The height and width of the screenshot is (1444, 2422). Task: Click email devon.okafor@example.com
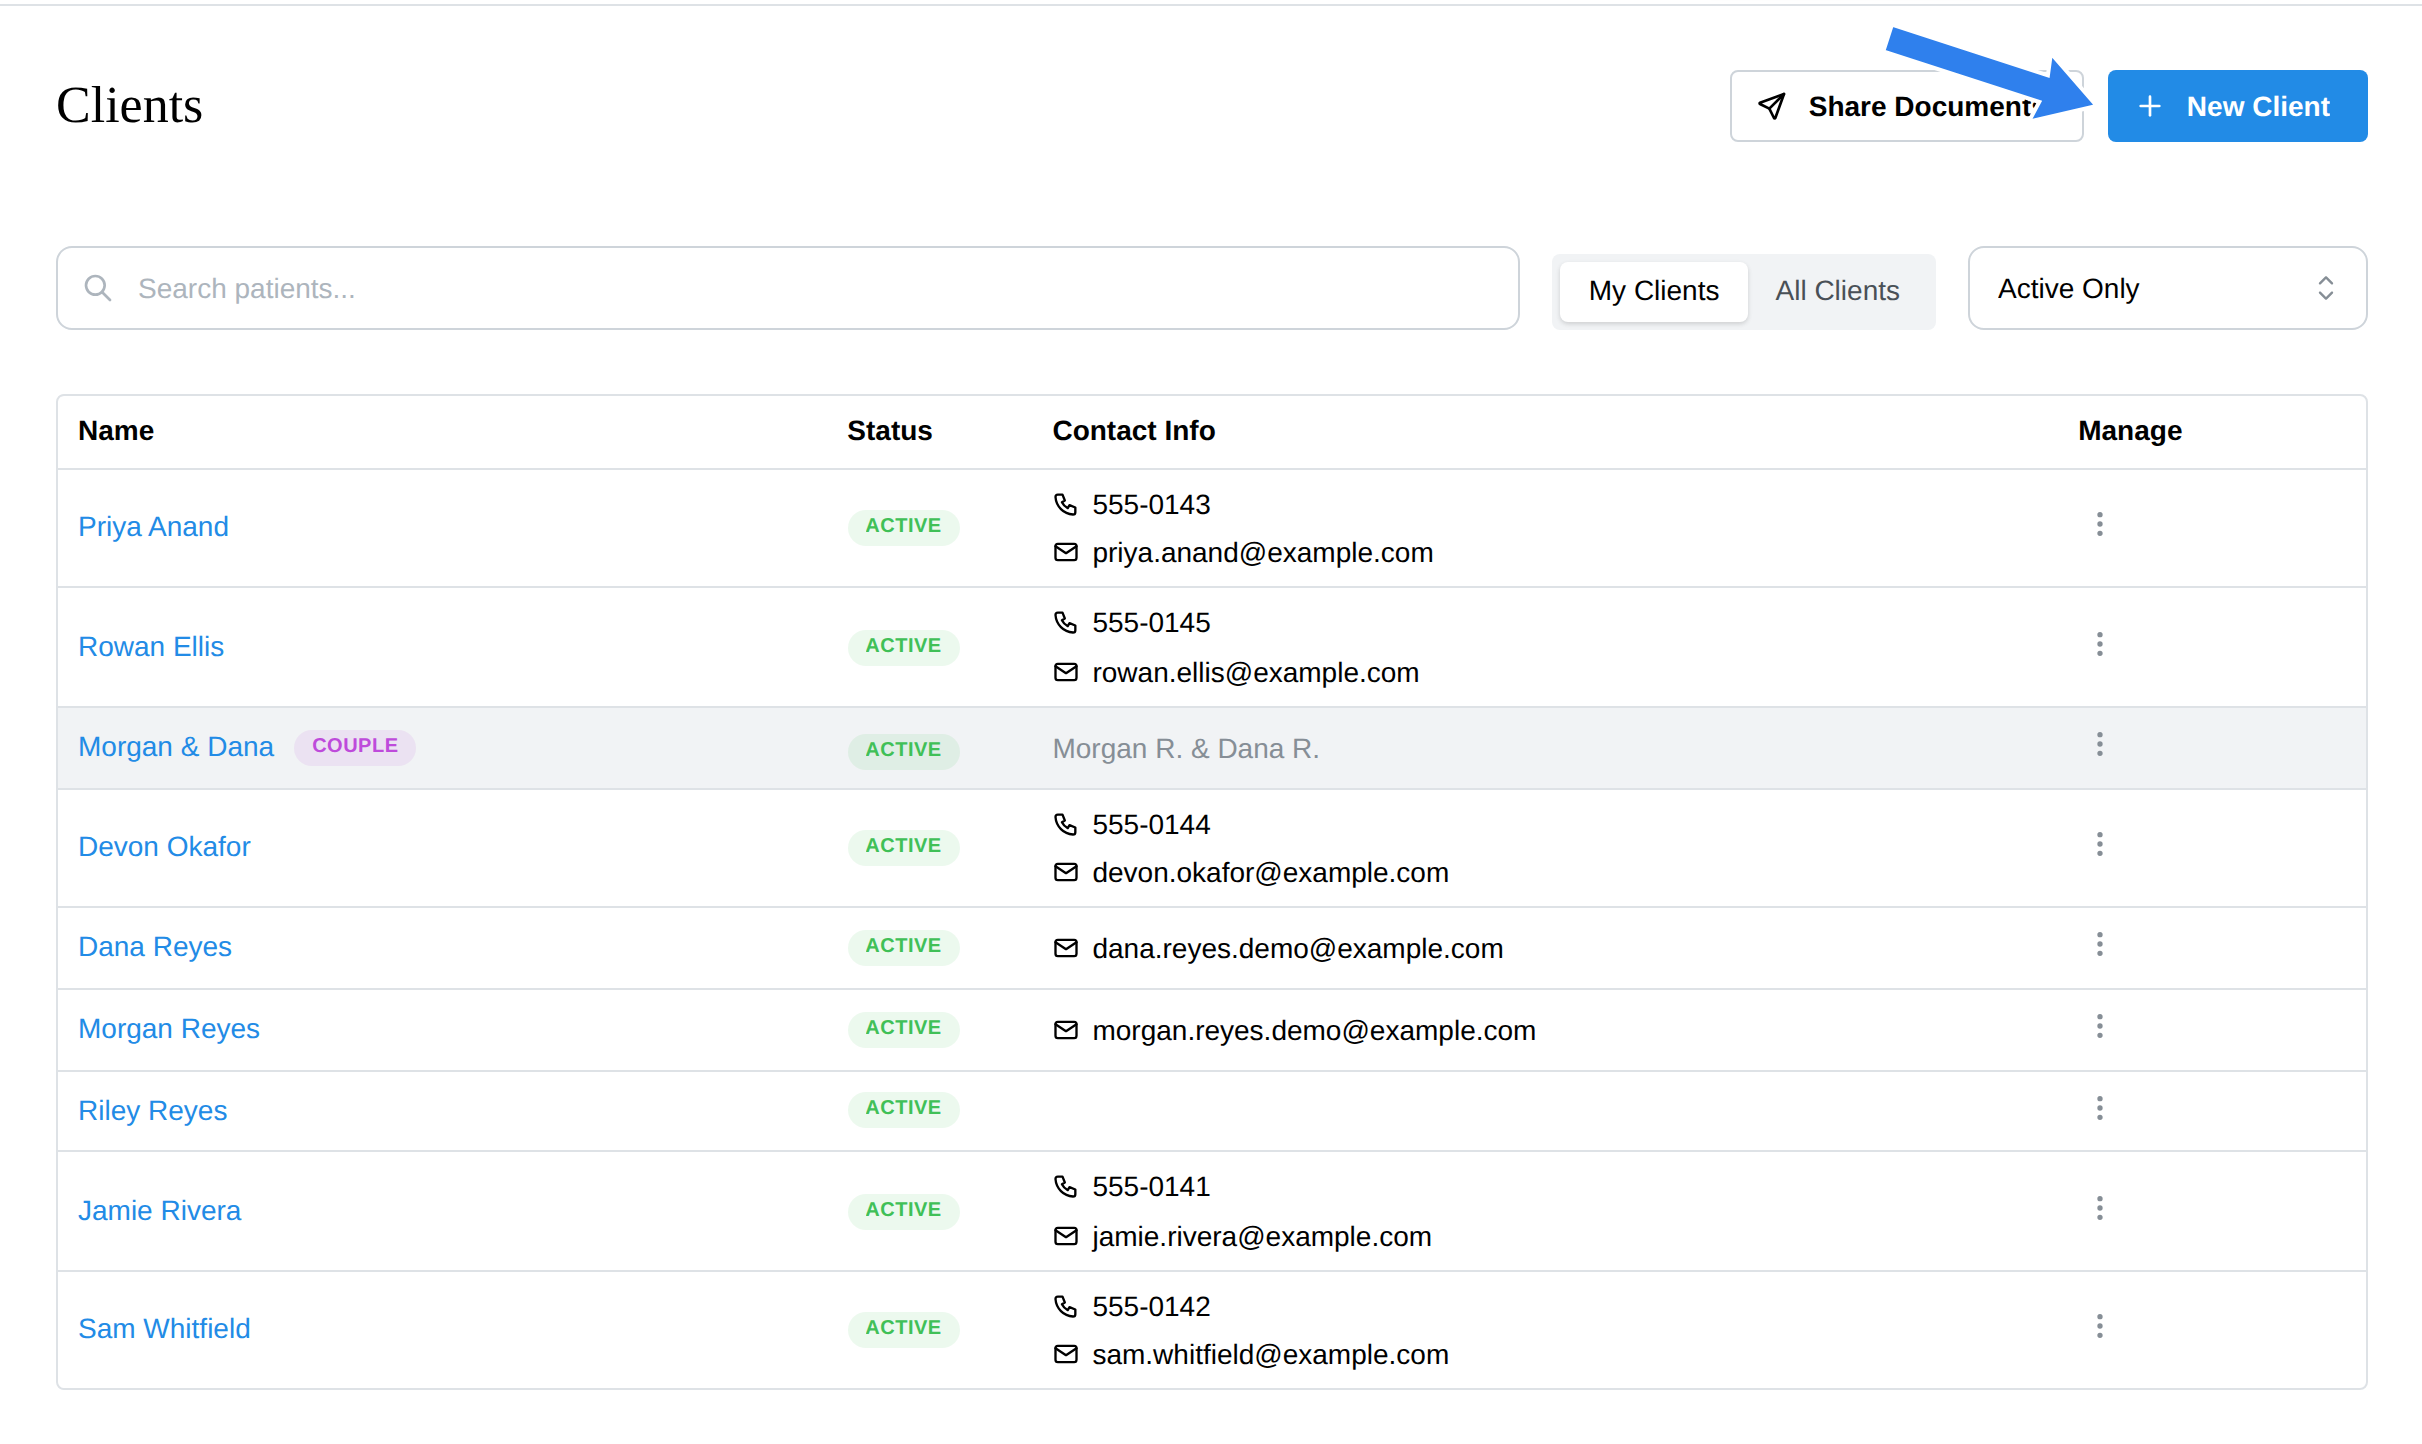coord(1270,872)
